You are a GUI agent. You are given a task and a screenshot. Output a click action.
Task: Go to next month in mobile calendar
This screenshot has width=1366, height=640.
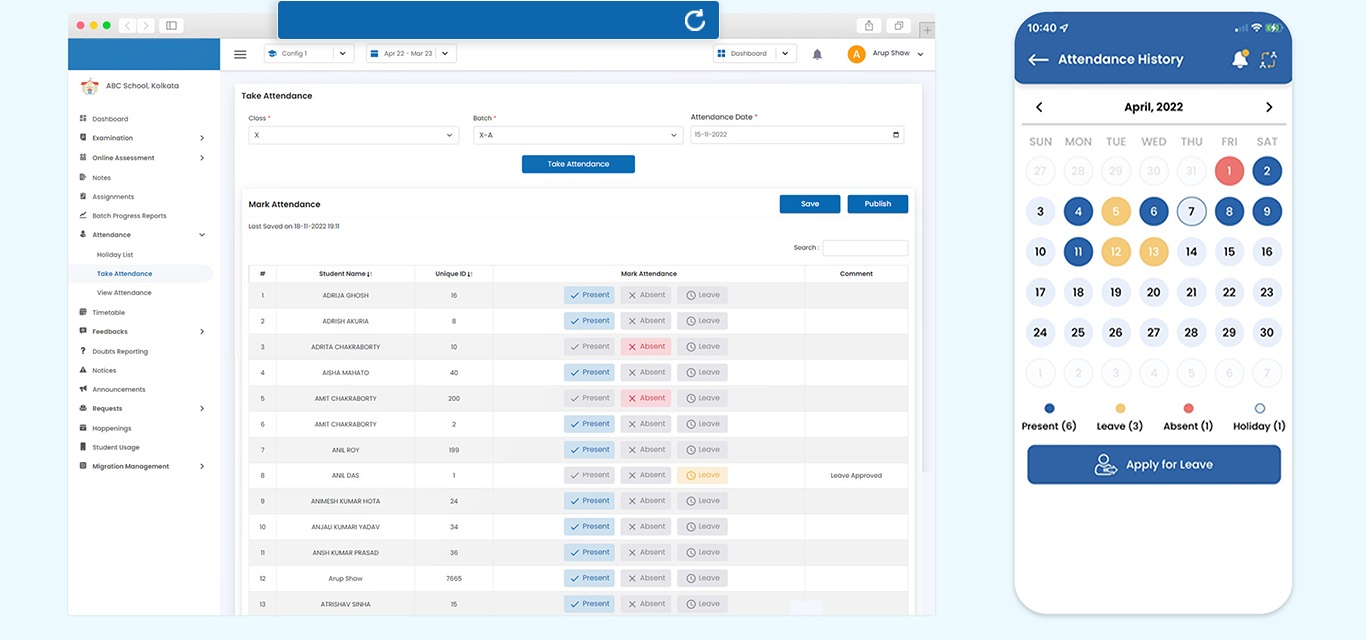tap(1269, 107)
